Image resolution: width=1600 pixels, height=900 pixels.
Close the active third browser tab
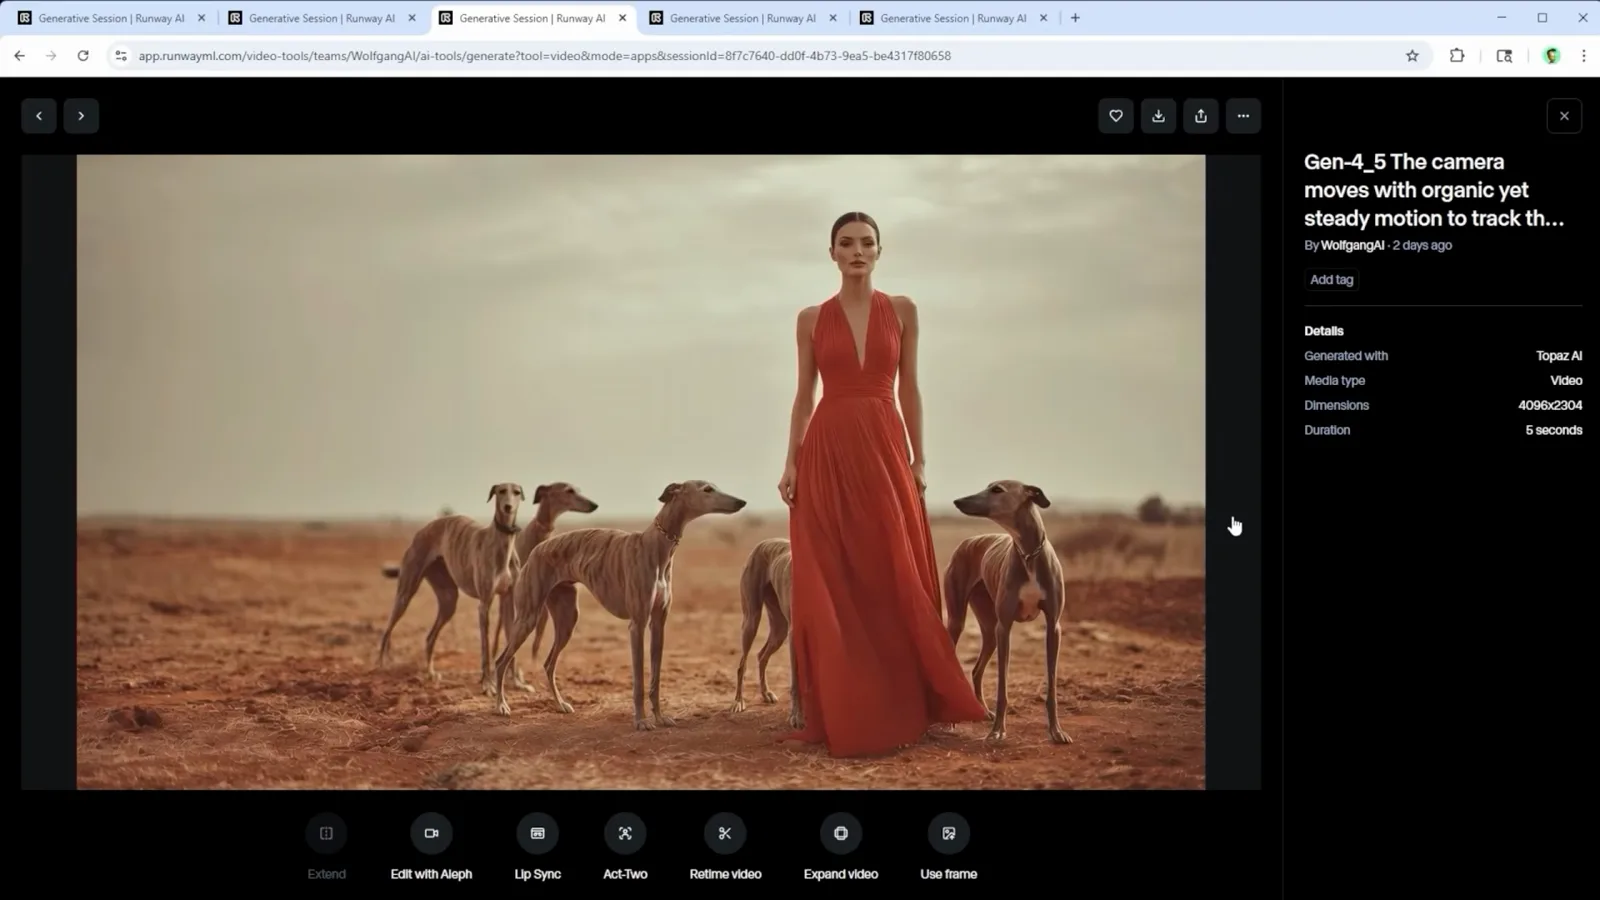(622, 18)
